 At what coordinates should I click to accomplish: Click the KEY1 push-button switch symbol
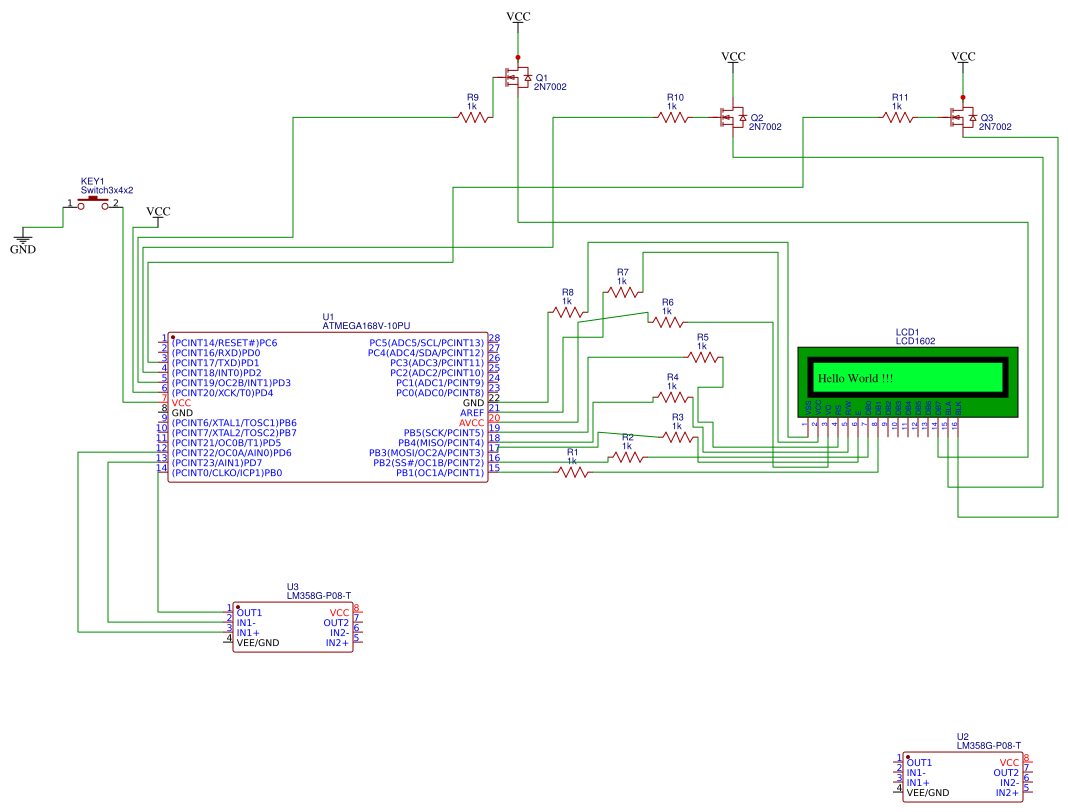coord(93,203)
